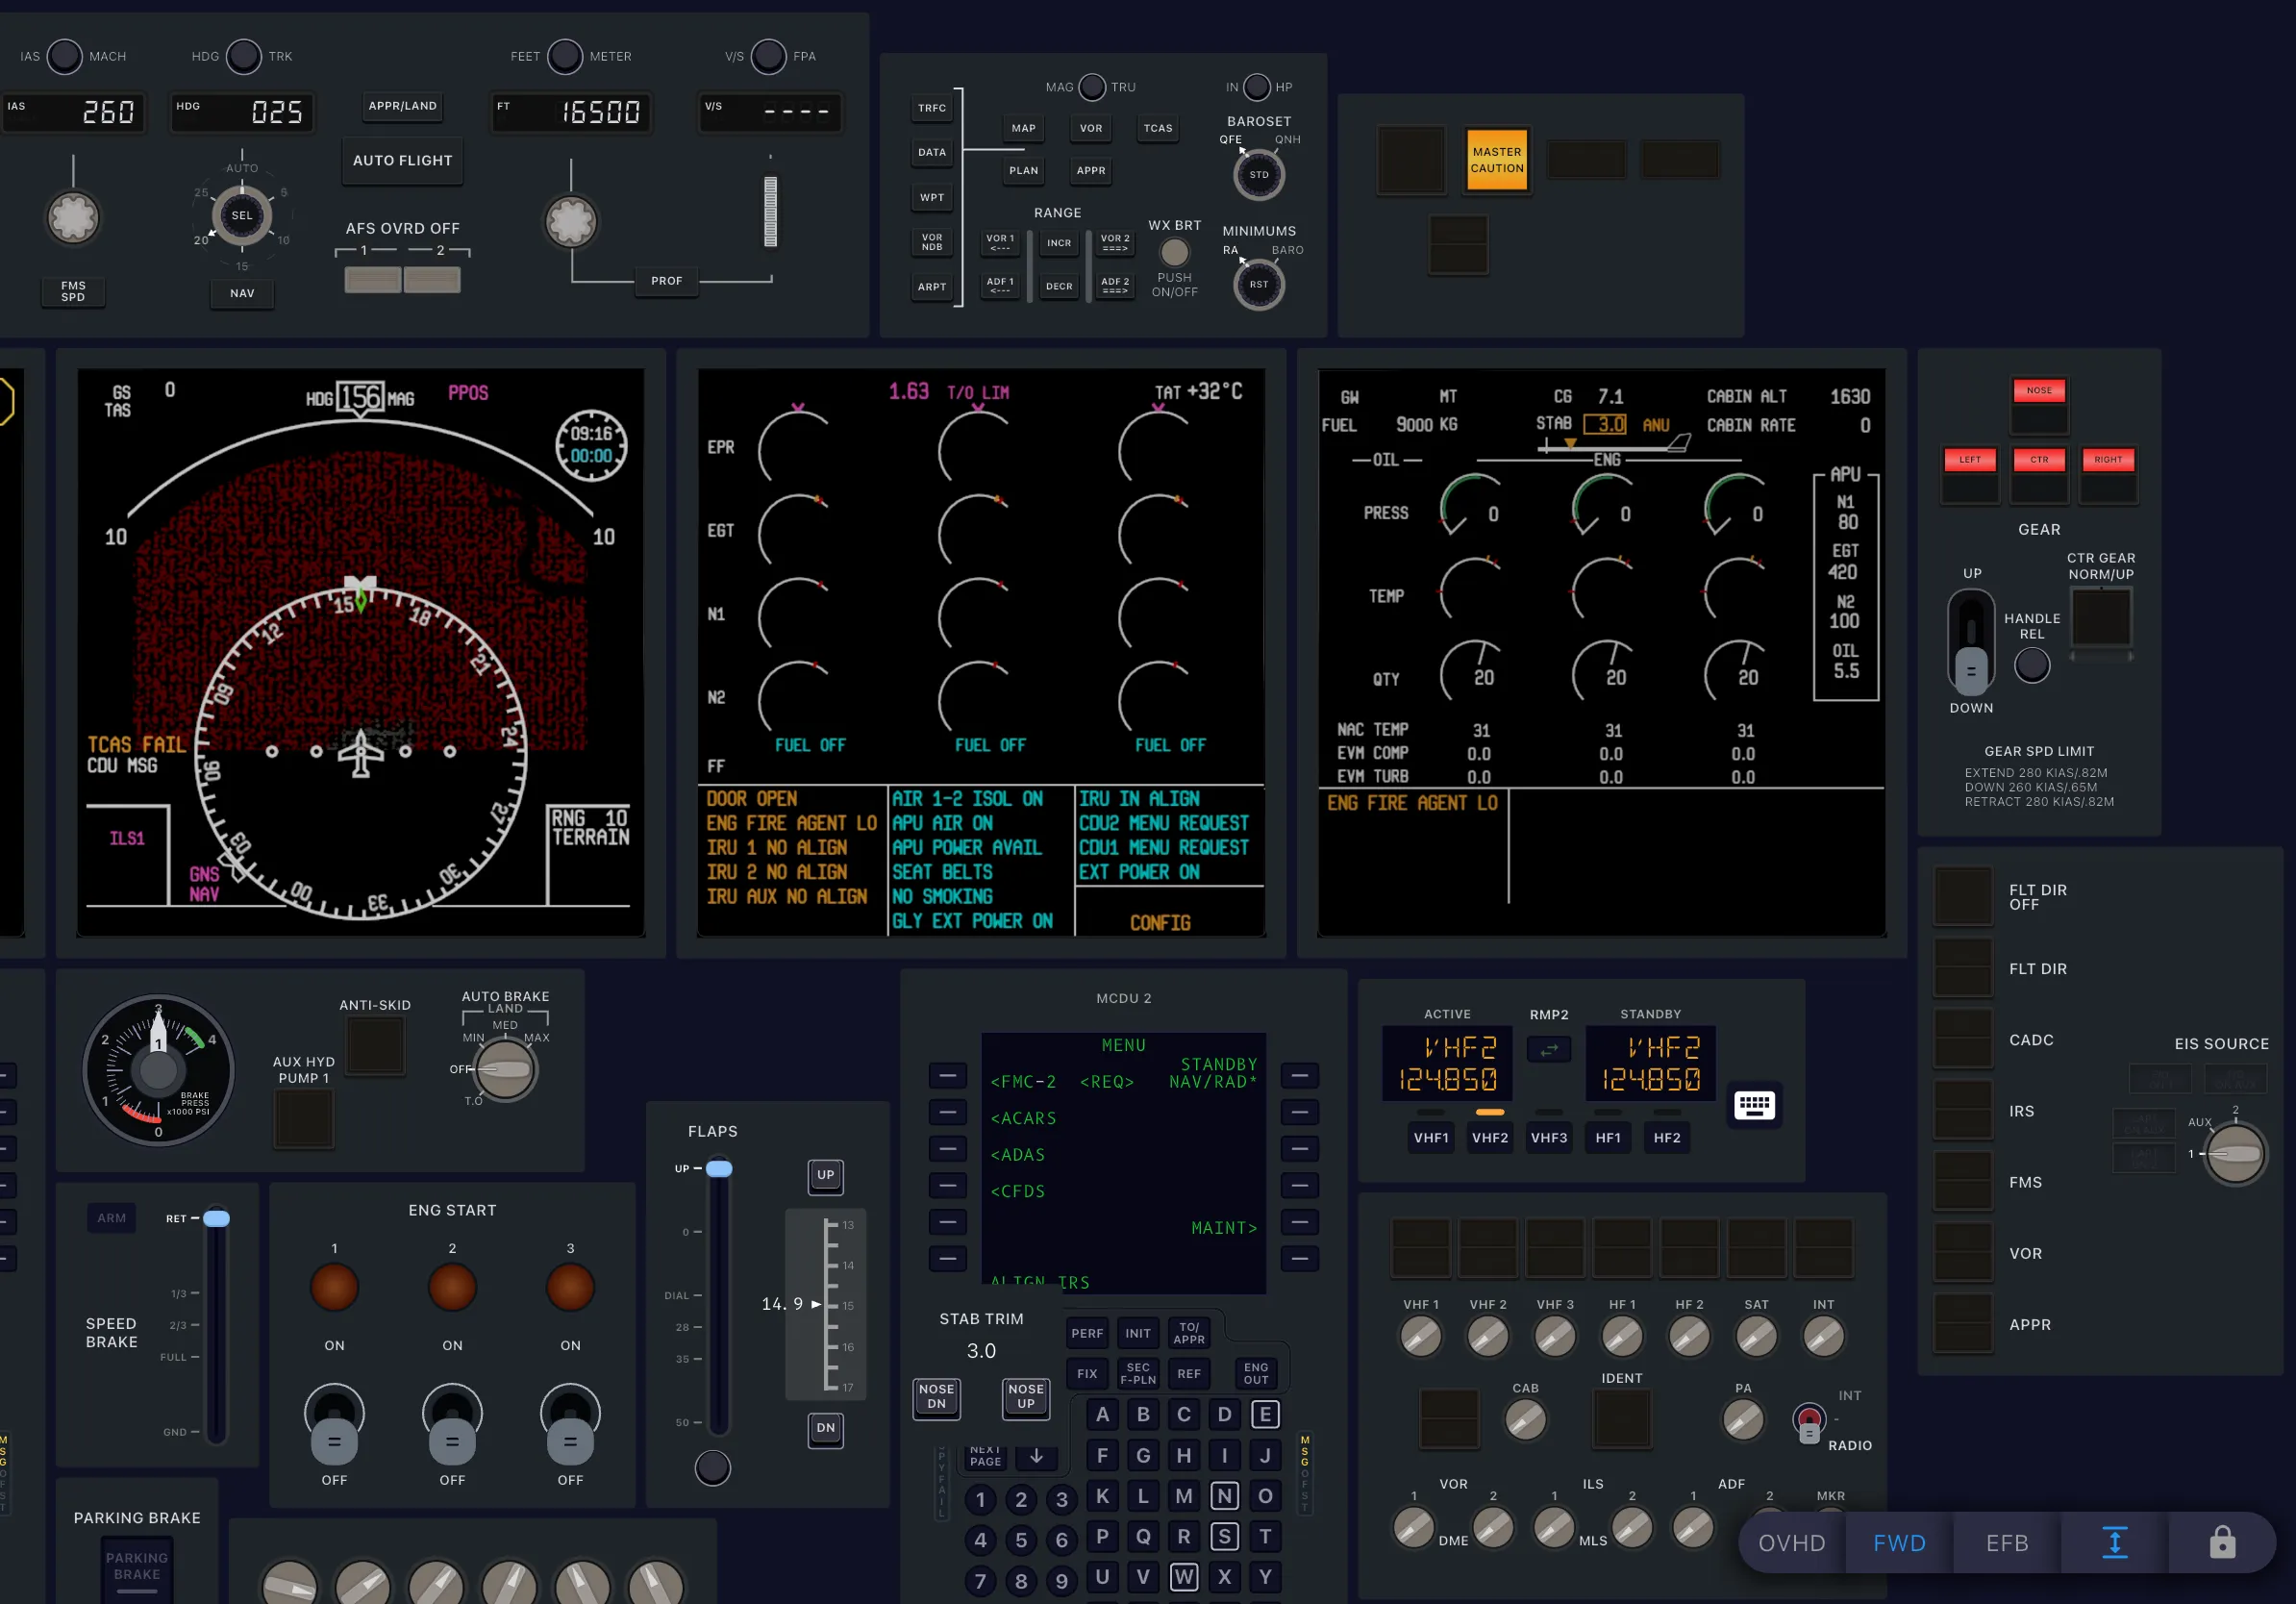Click the speed selector knob under IAS
Screen dimensions: 2296x1604
pyautogui.click(x=73, y=218)
